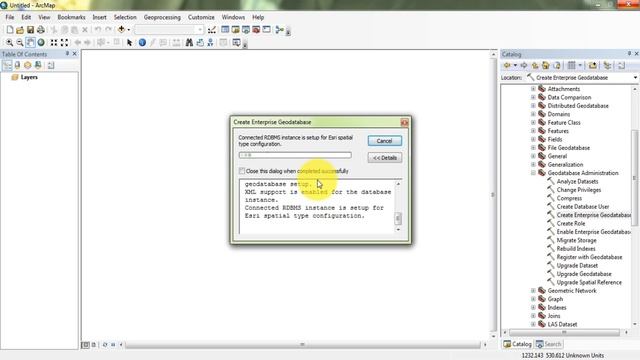Choose the Select Elements arrow tool
This screenshot has width=640, height=360.
click(x=129, y=42)
